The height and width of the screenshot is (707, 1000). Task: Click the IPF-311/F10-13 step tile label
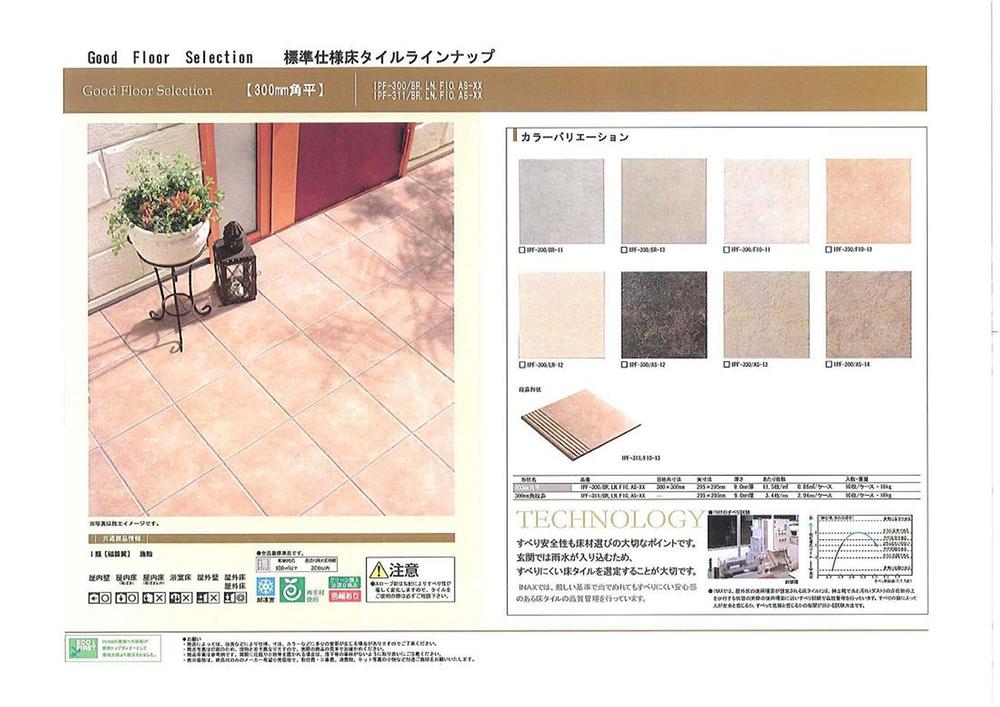coord(641,457)
